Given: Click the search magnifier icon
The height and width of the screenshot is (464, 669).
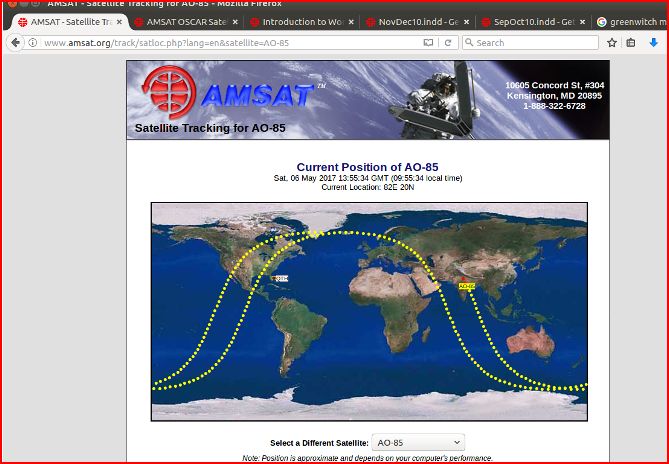Looking at the screenshot, I should (x=469, y=43).
